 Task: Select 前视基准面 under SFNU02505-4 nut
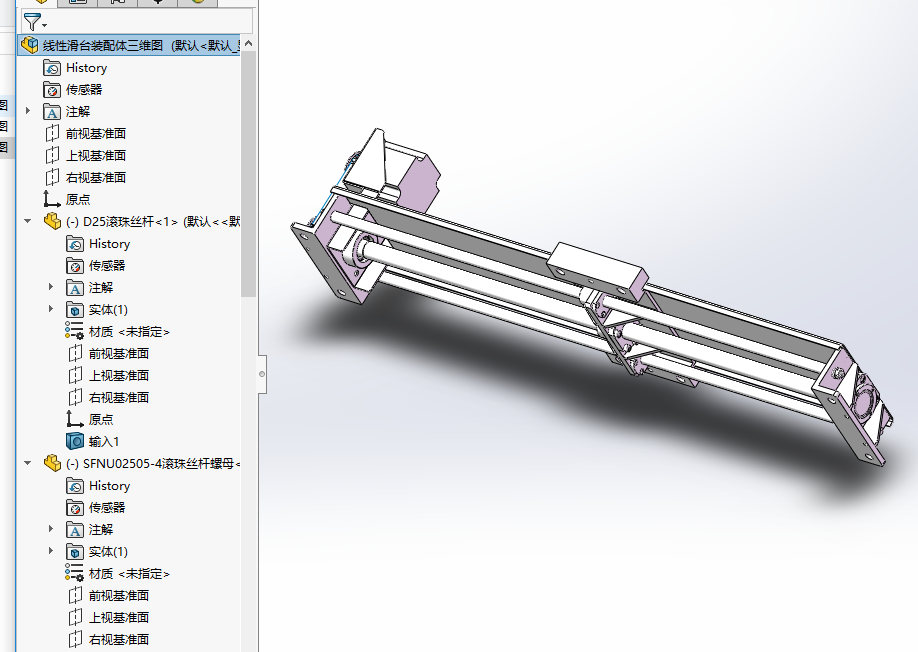108,596
